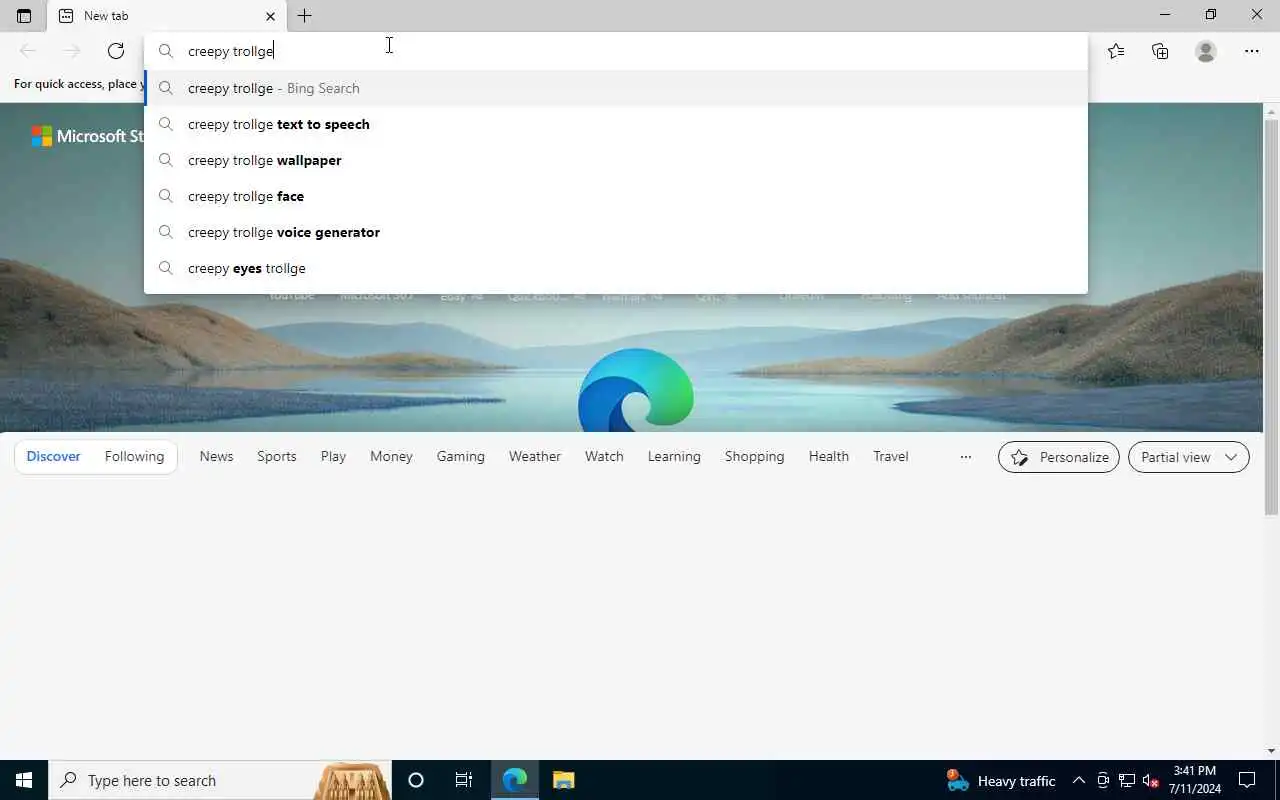Open the Heavy traffic news widget
This screenshot has height=800, width=1280.
[1001, 780]
